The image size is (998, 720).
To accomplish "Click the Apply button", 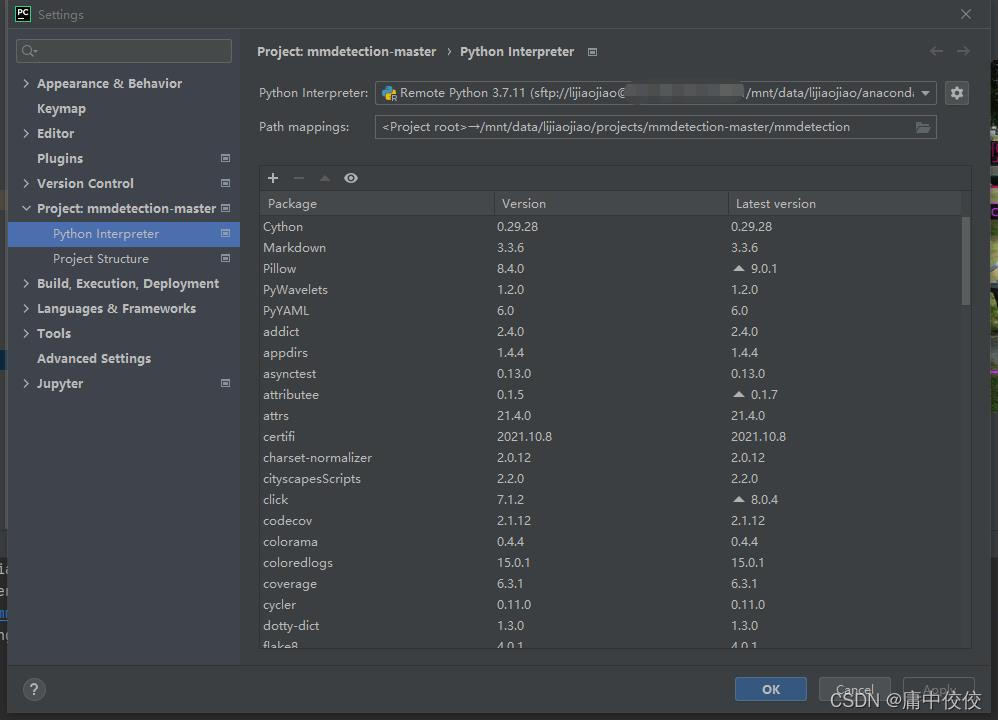I will pos(939,689).
